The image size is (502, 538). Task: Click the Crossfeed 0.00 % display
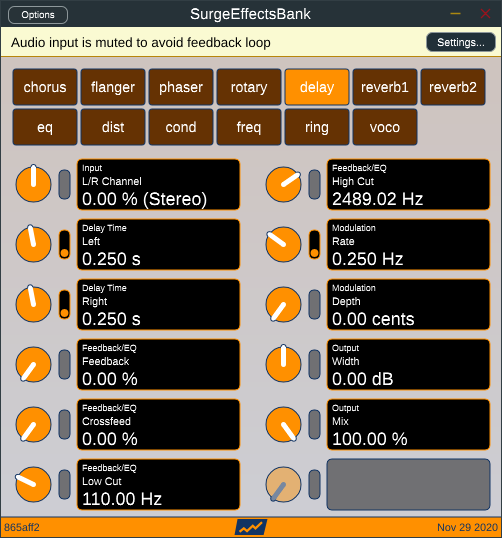[158, 424]
